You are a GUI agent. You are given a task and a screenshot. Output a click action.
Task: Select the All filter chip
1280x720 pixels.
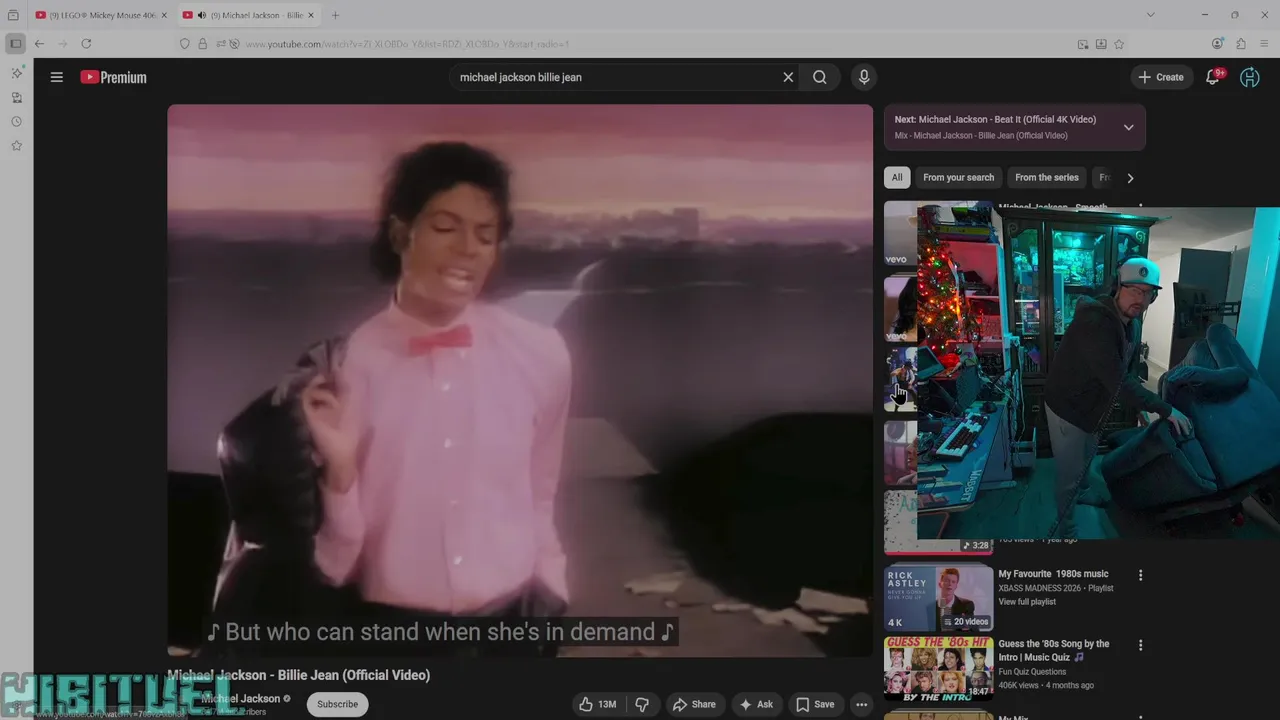897,178
